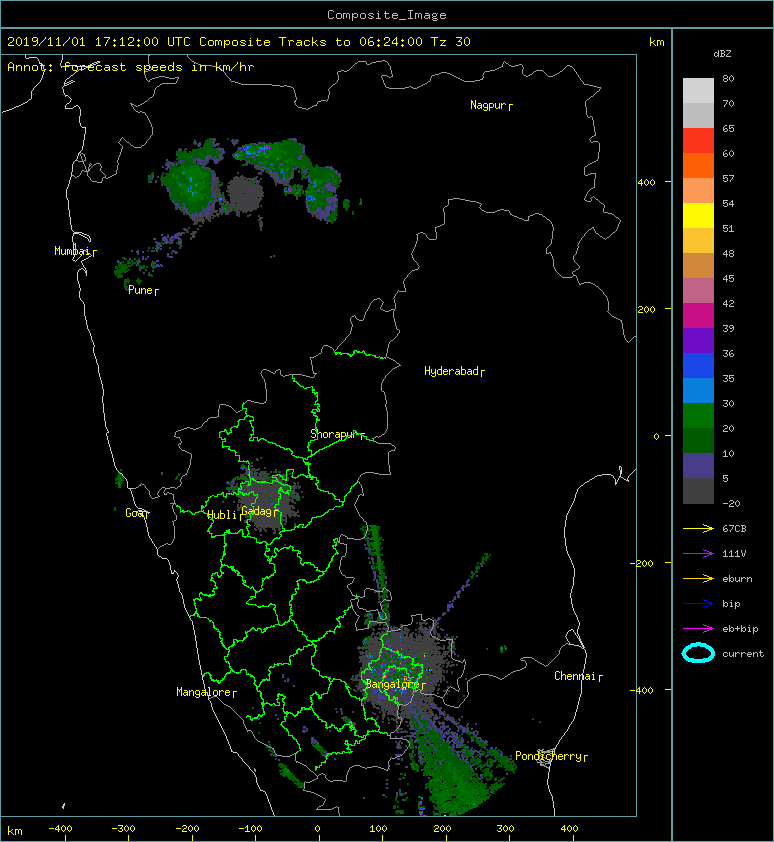774x842 pixels.
Task: Click the cyan 'current' ellipse legend icon
Action: tap(698, 653)
